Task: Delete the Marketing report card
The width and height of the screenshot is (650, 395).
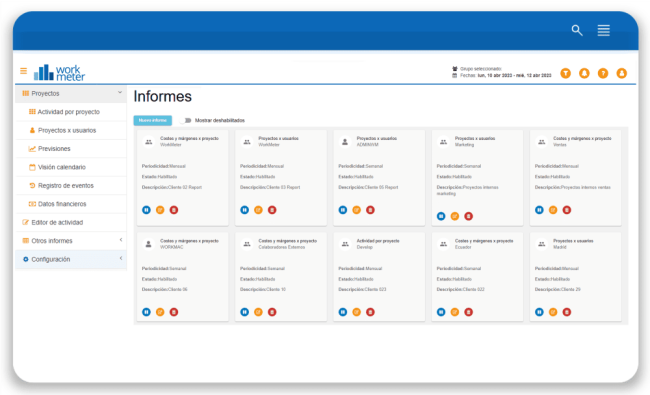Action: click(x=468, y=216)
